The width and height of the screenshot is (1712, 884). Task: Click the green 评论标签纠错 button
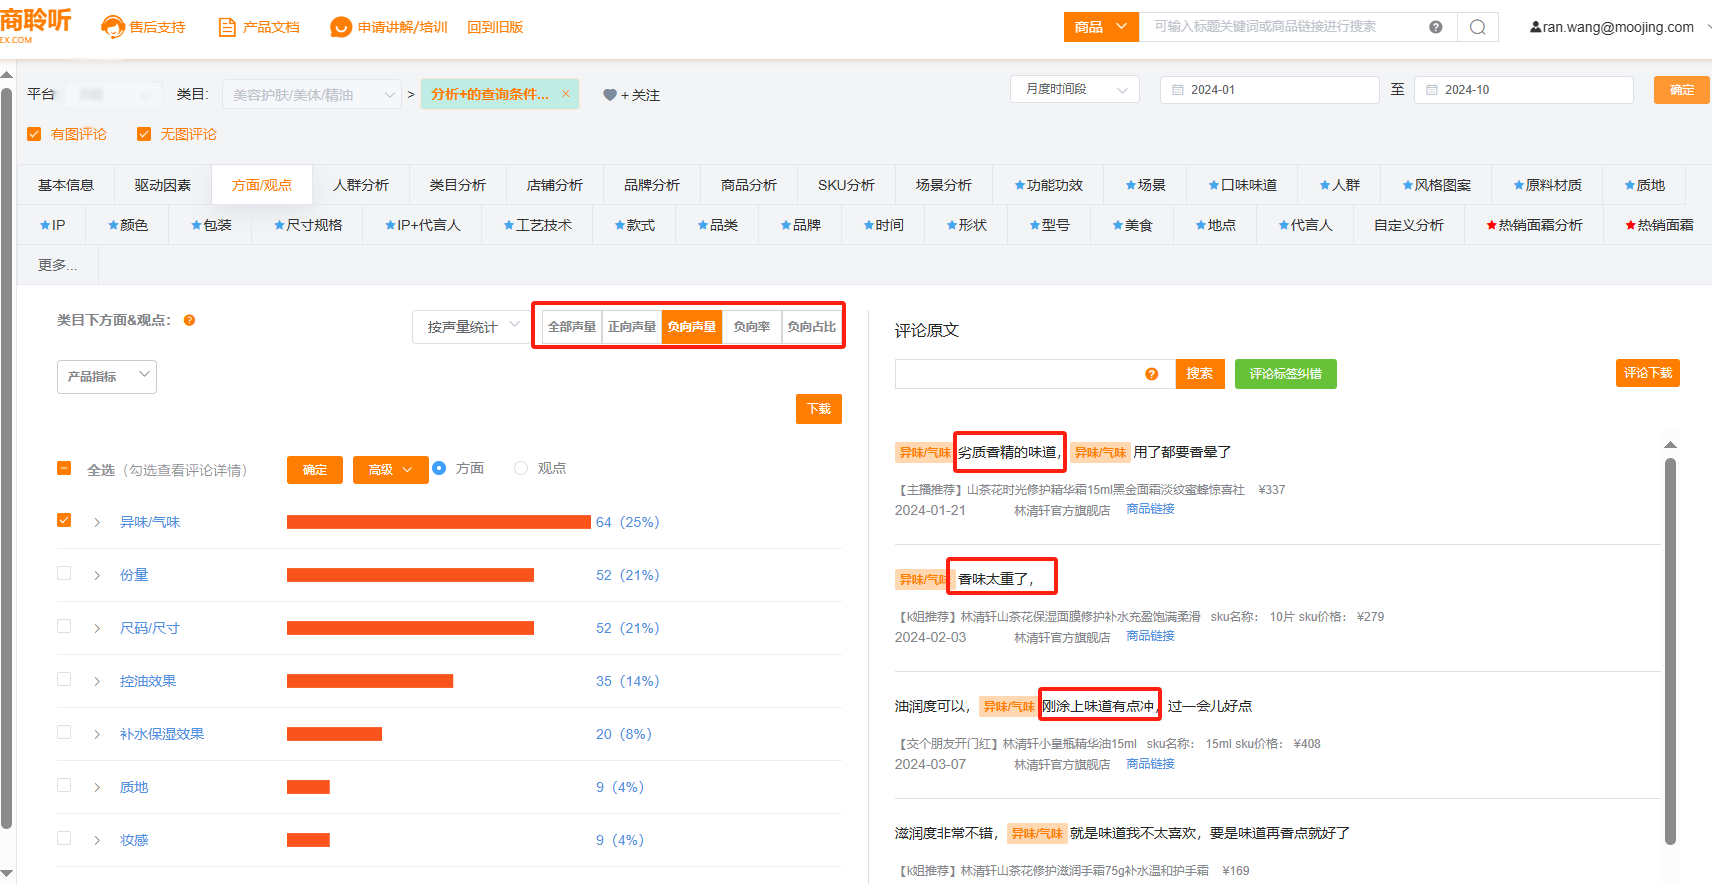click(x=1285, y=374)
